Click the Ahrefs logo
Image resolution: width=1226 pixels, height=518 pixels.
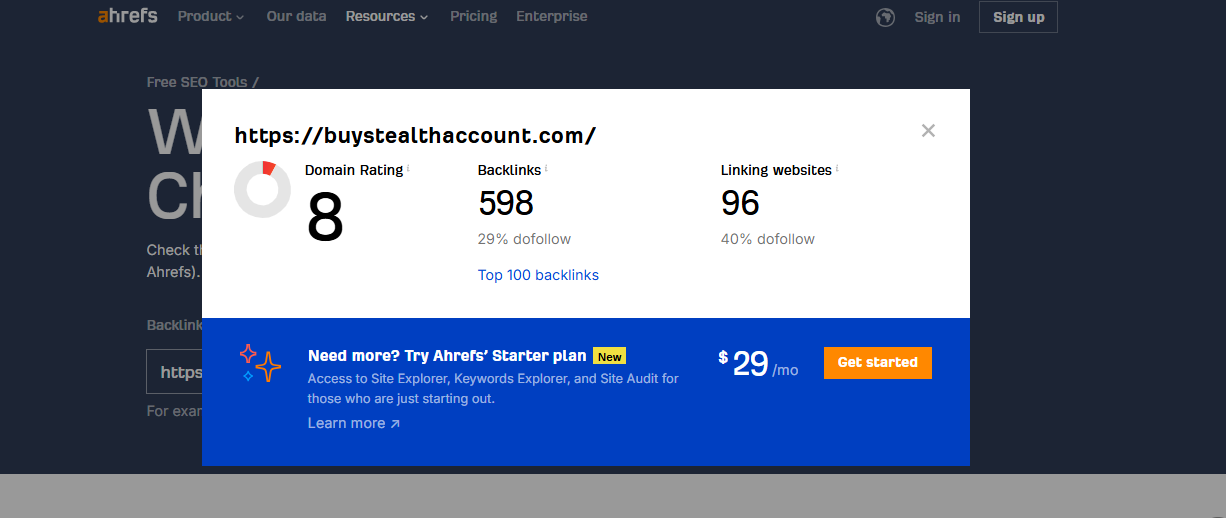click(127, 16)
